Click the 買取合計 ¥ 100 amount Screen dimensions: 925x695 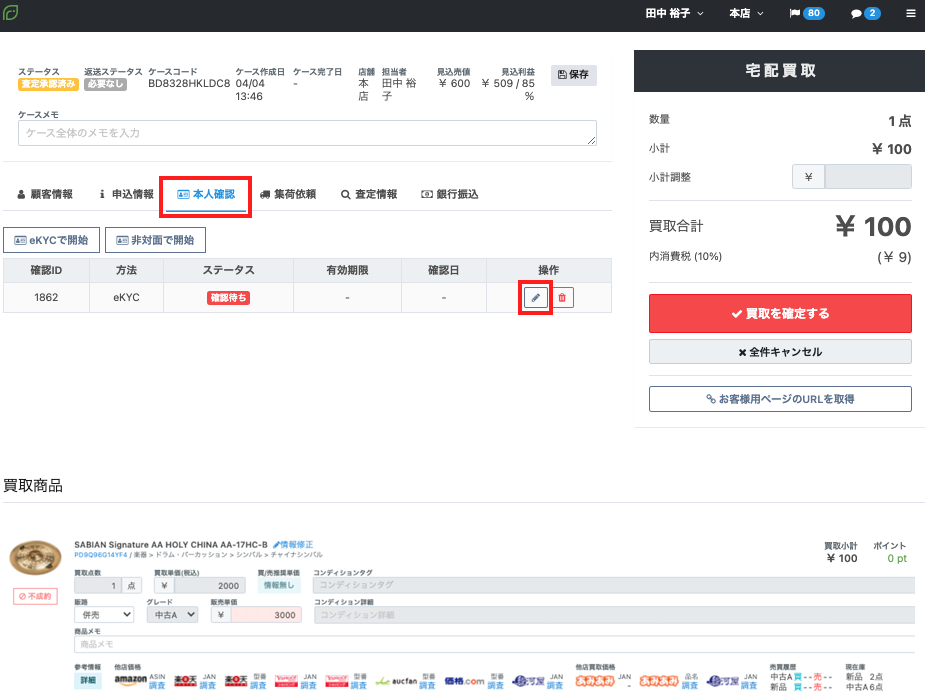click(x=873, y=227)
